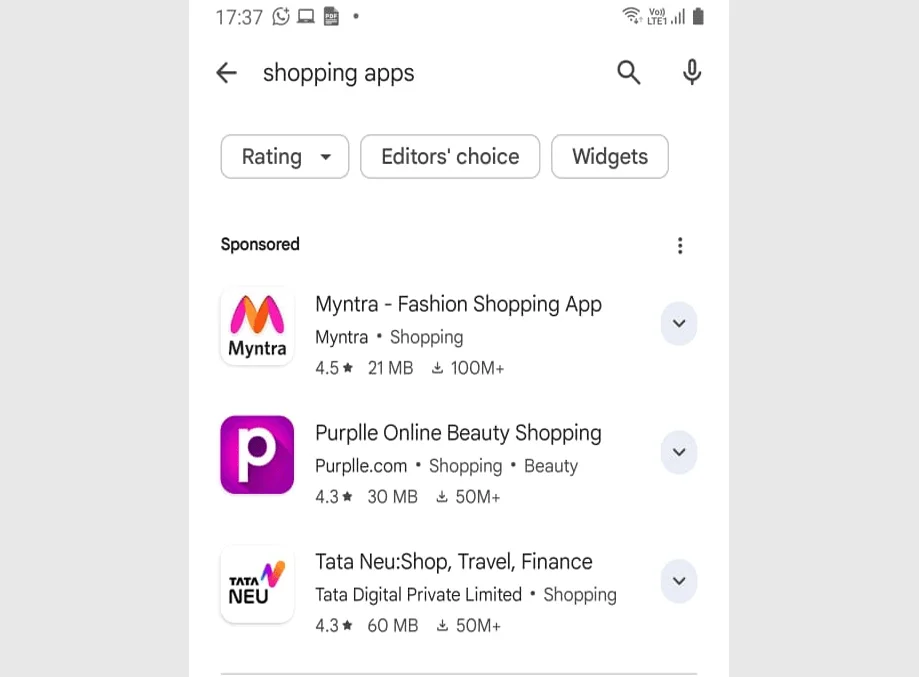Screen dimensions: 919x677
Task: Select the Tata Neu app icon
Action: click(257, 584)
